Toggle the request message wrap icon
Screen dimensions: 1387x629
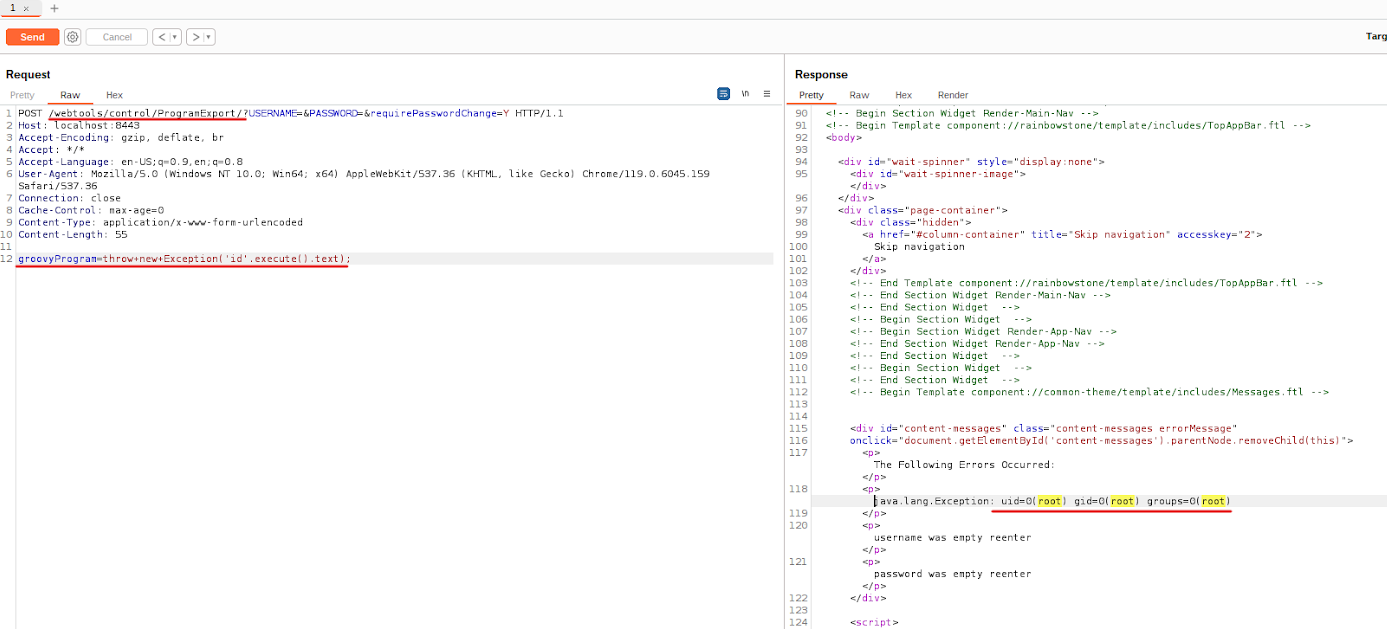point(723,93)
